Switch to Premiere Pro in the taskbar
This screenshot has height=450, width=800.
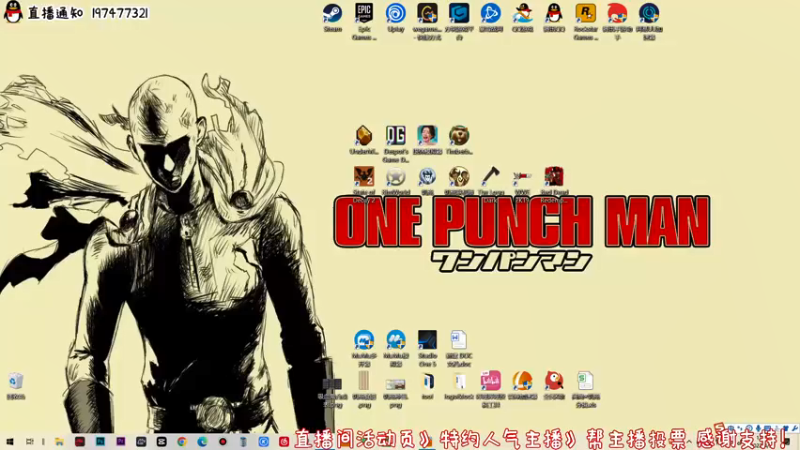(x=120, y=442)
